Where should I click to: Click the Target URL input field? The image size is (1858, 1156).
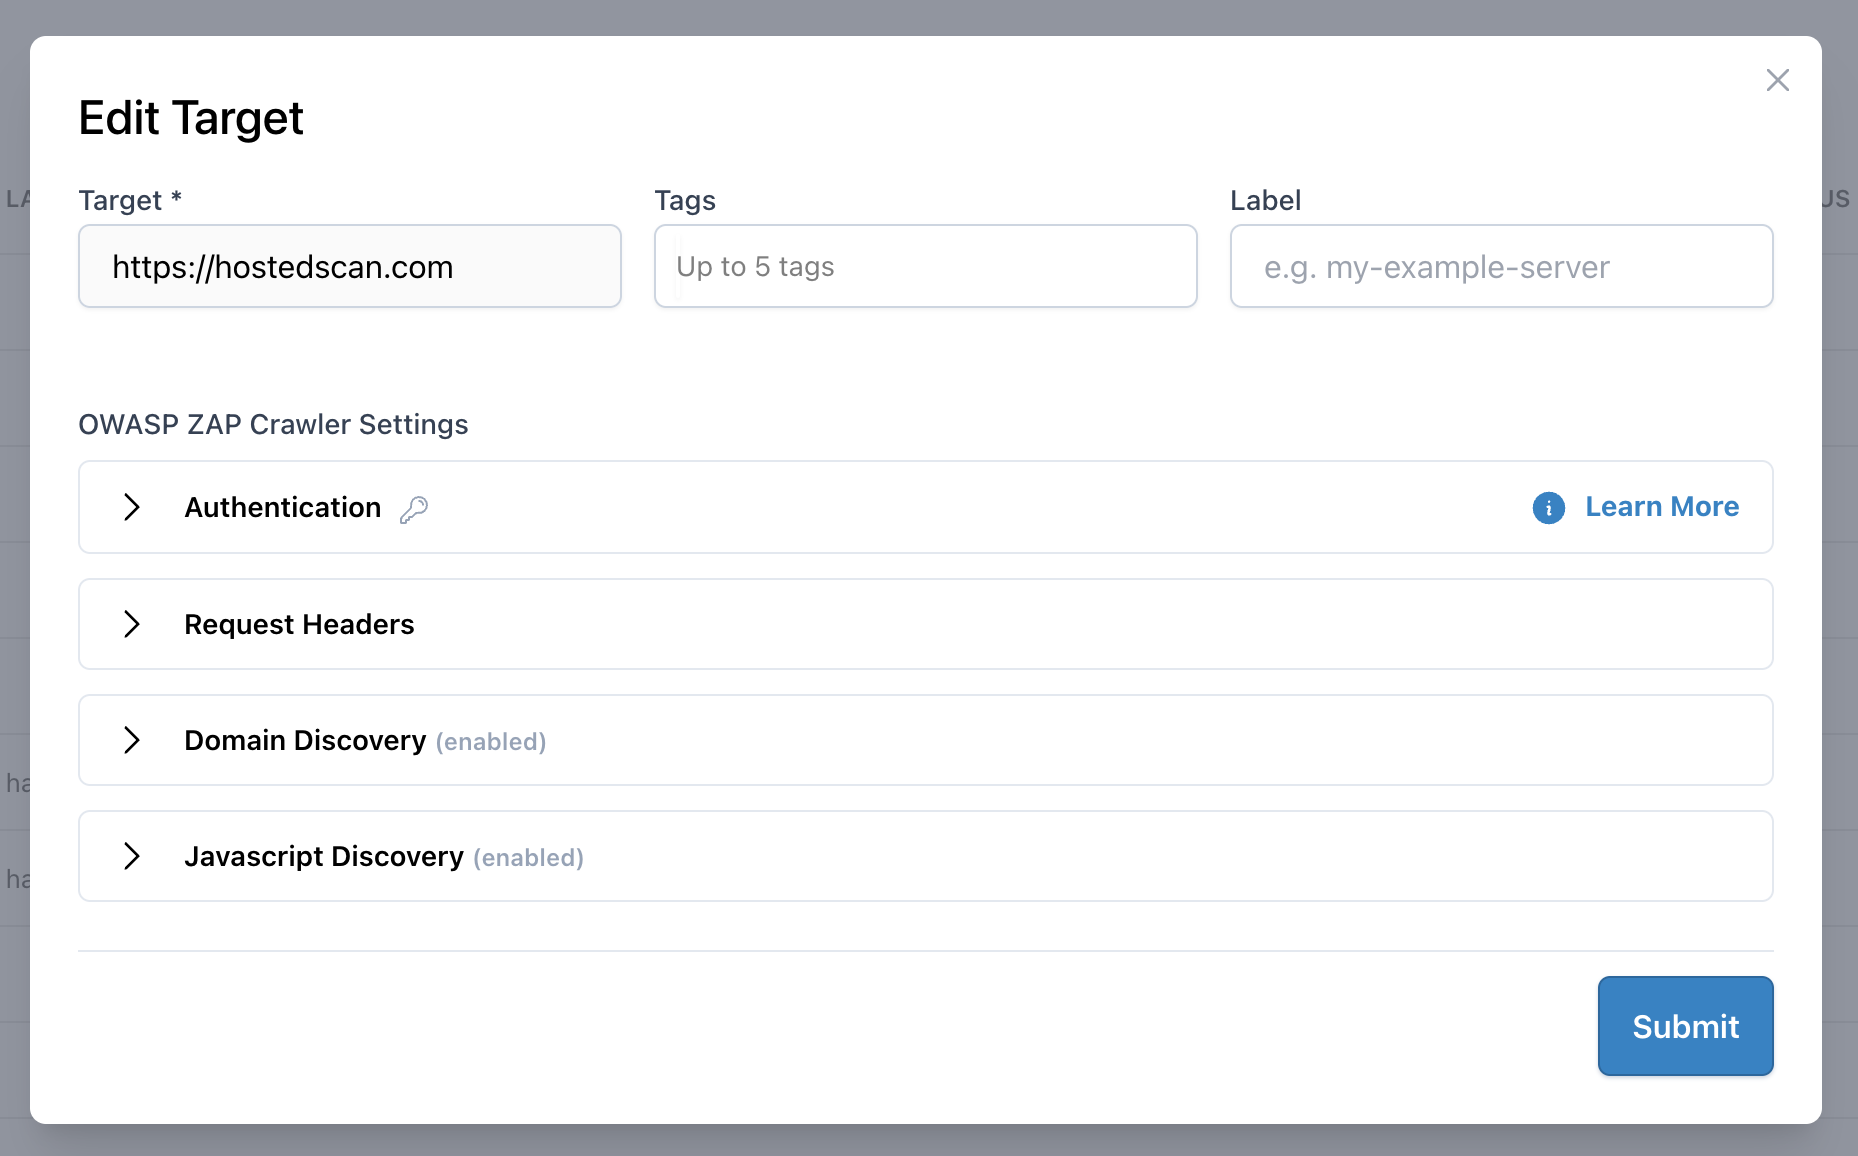coord(350,267)
